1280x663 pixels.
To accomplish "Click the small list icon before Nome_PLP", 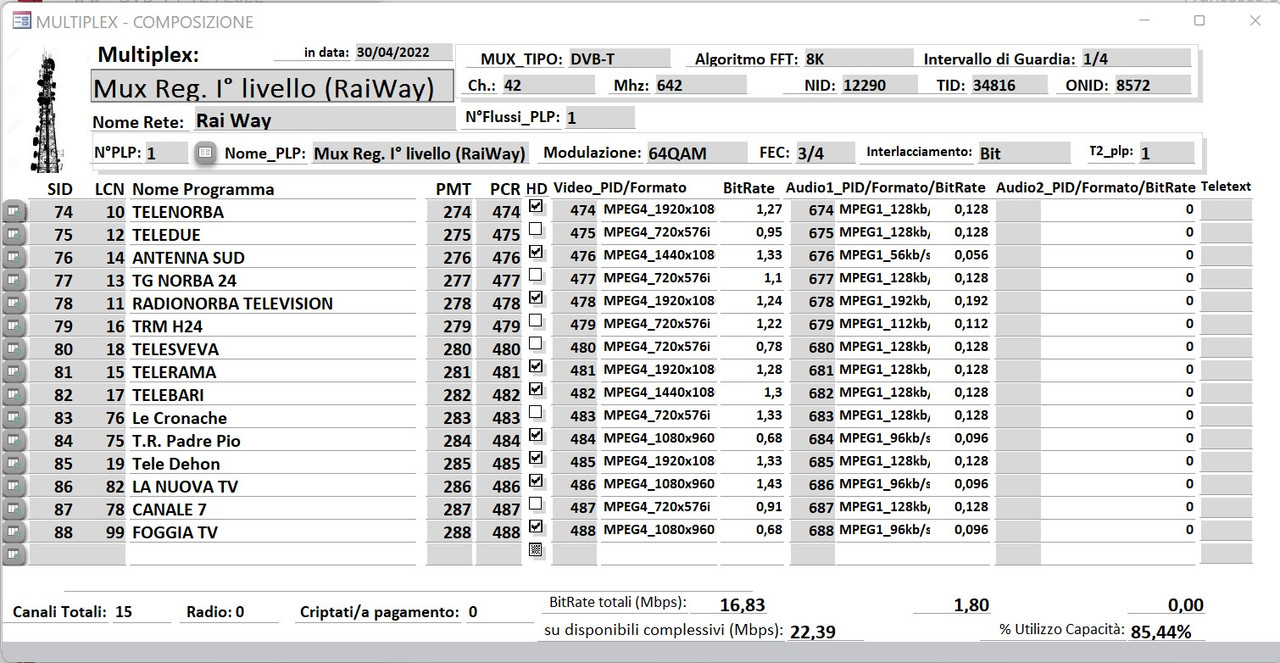I will pos(204,153).
